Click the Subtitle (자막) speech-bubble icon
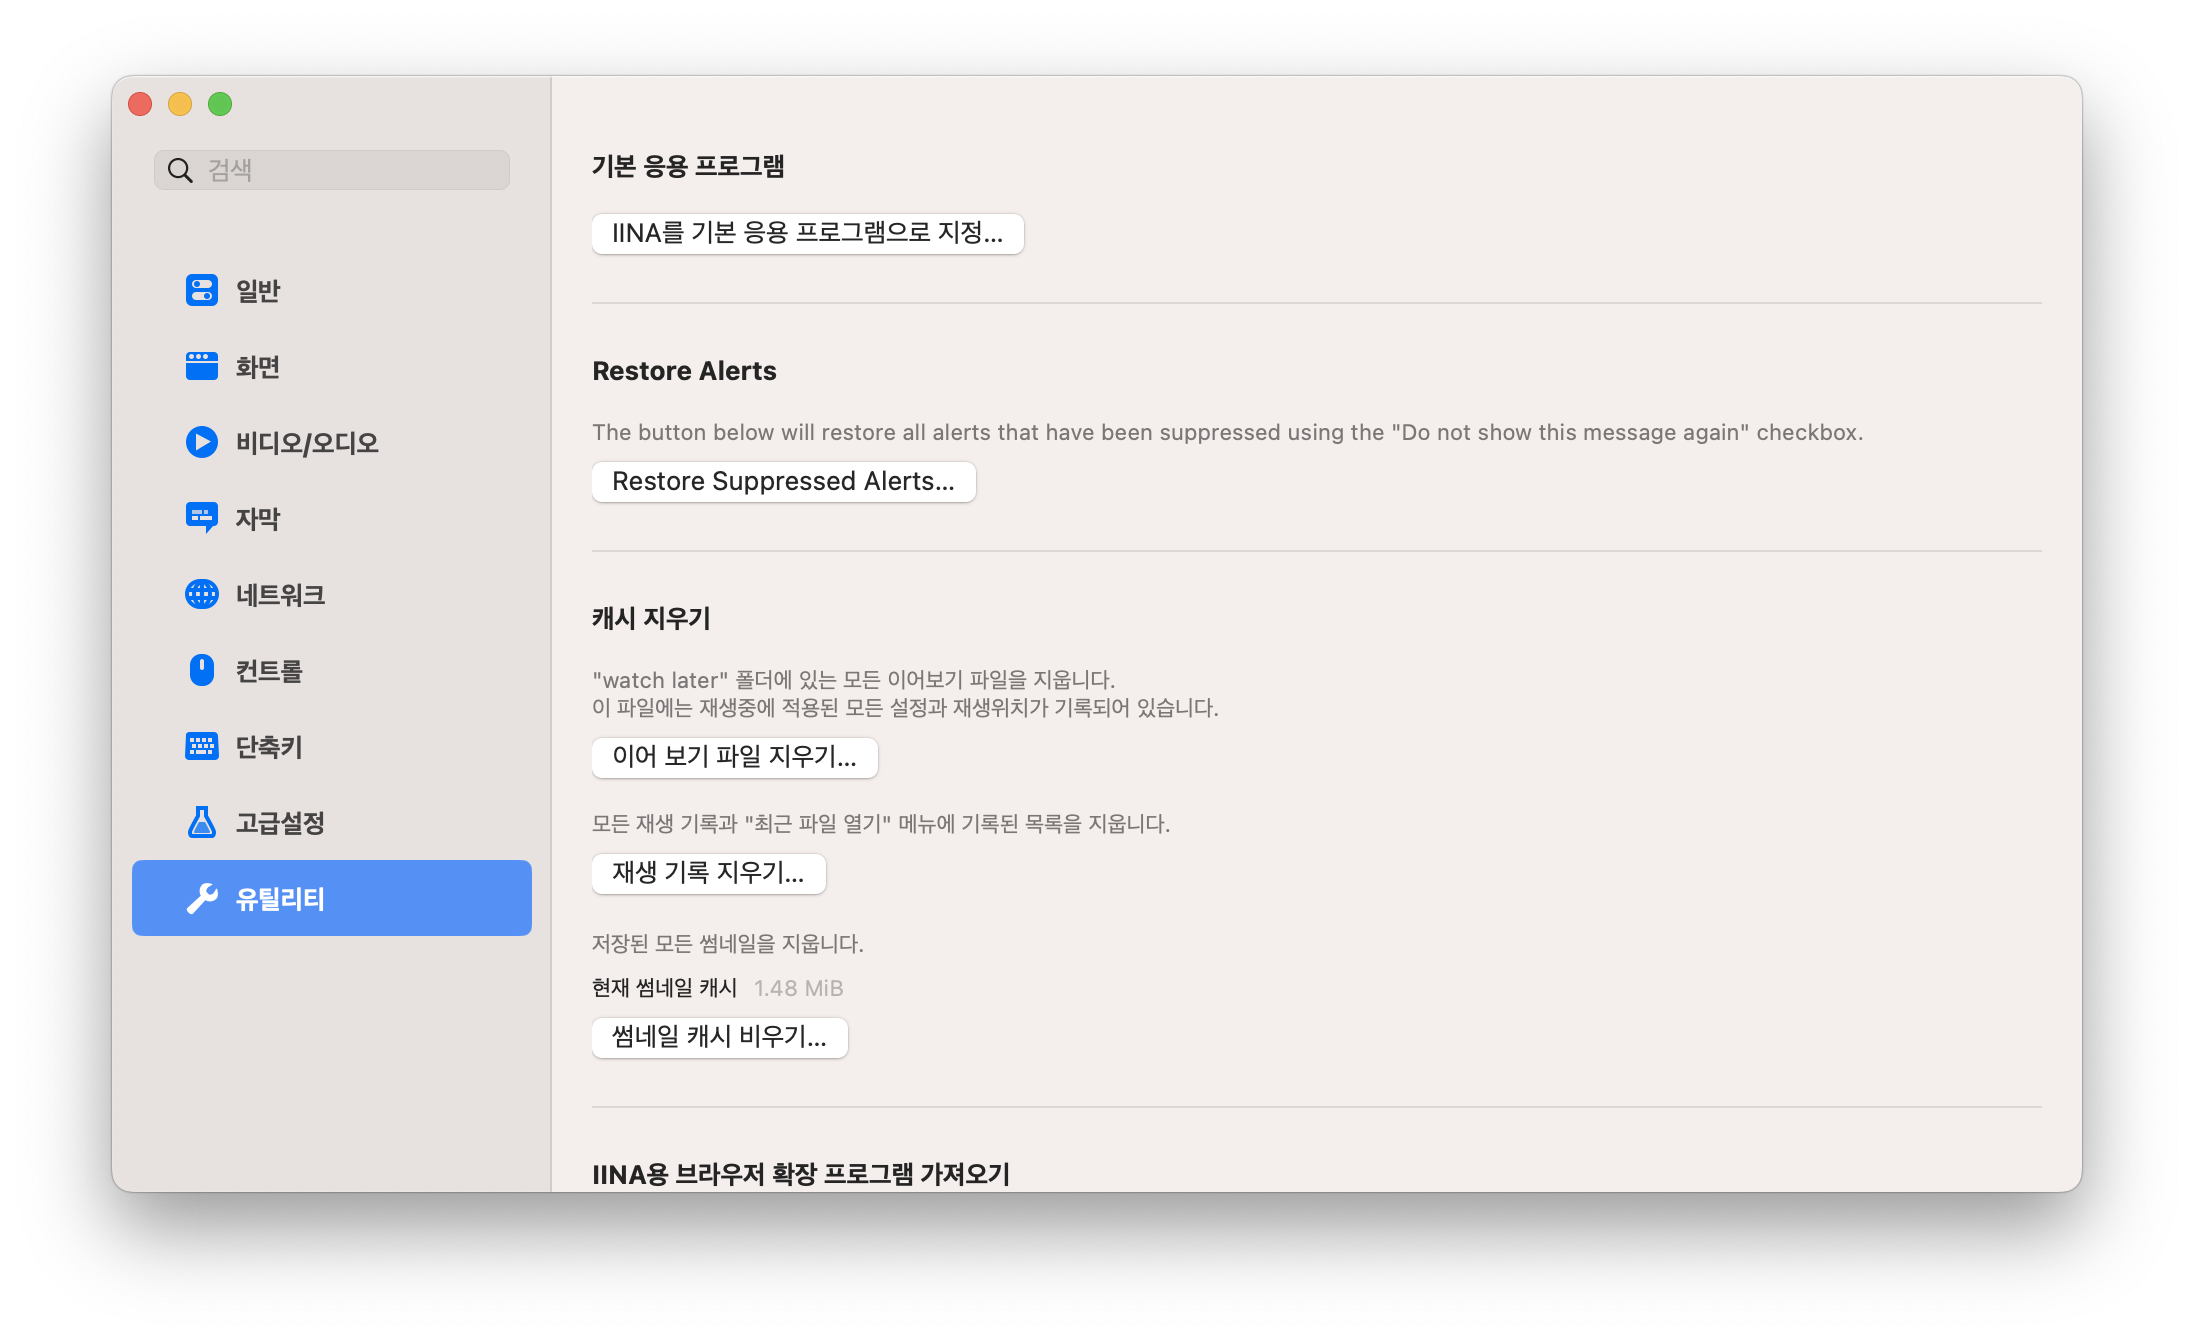This screenshot has height=1340, width=2194. 202,518
